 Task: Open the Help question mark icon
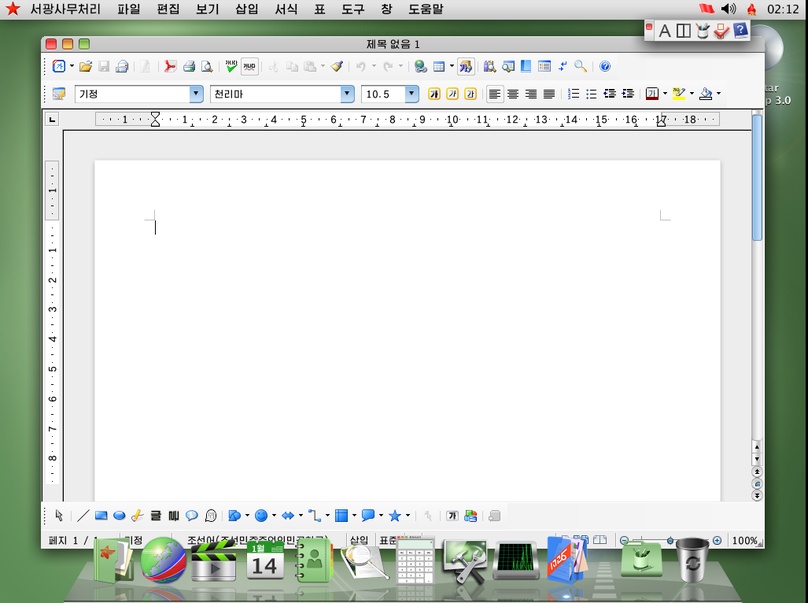[605, 66]
